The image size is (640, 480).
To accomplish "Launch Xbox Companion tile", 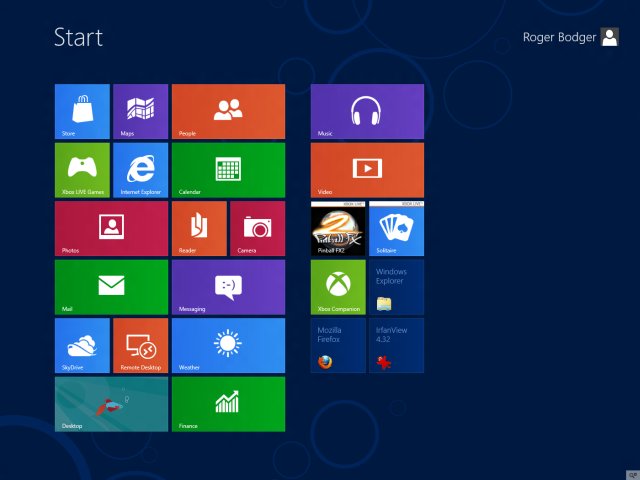I will point(338,287).
